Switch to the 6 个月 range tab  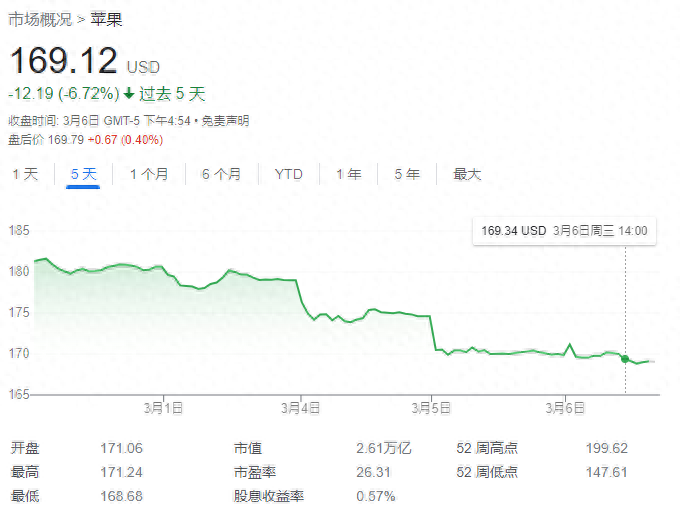[x=221, y=174]
